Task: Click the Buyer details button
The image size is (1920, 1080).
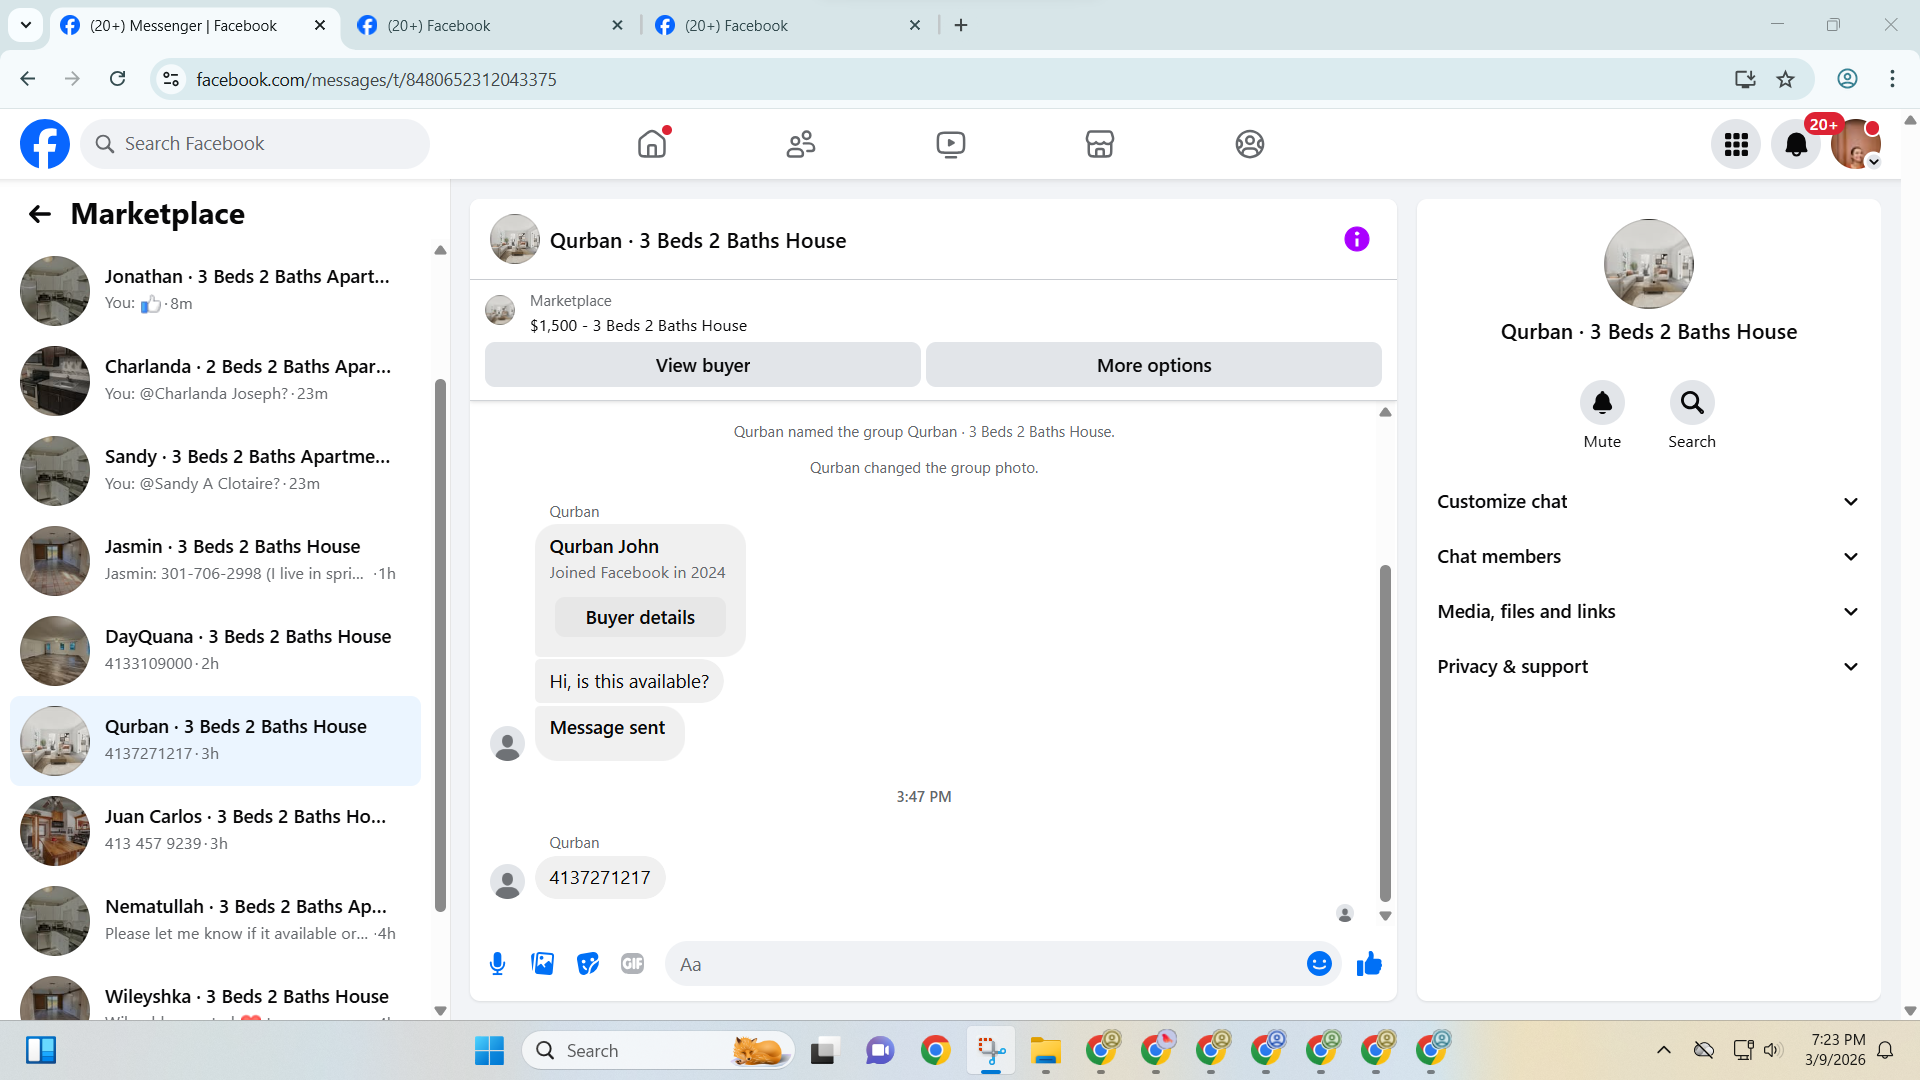Action: pyautogui.click(x=640, y=618)
